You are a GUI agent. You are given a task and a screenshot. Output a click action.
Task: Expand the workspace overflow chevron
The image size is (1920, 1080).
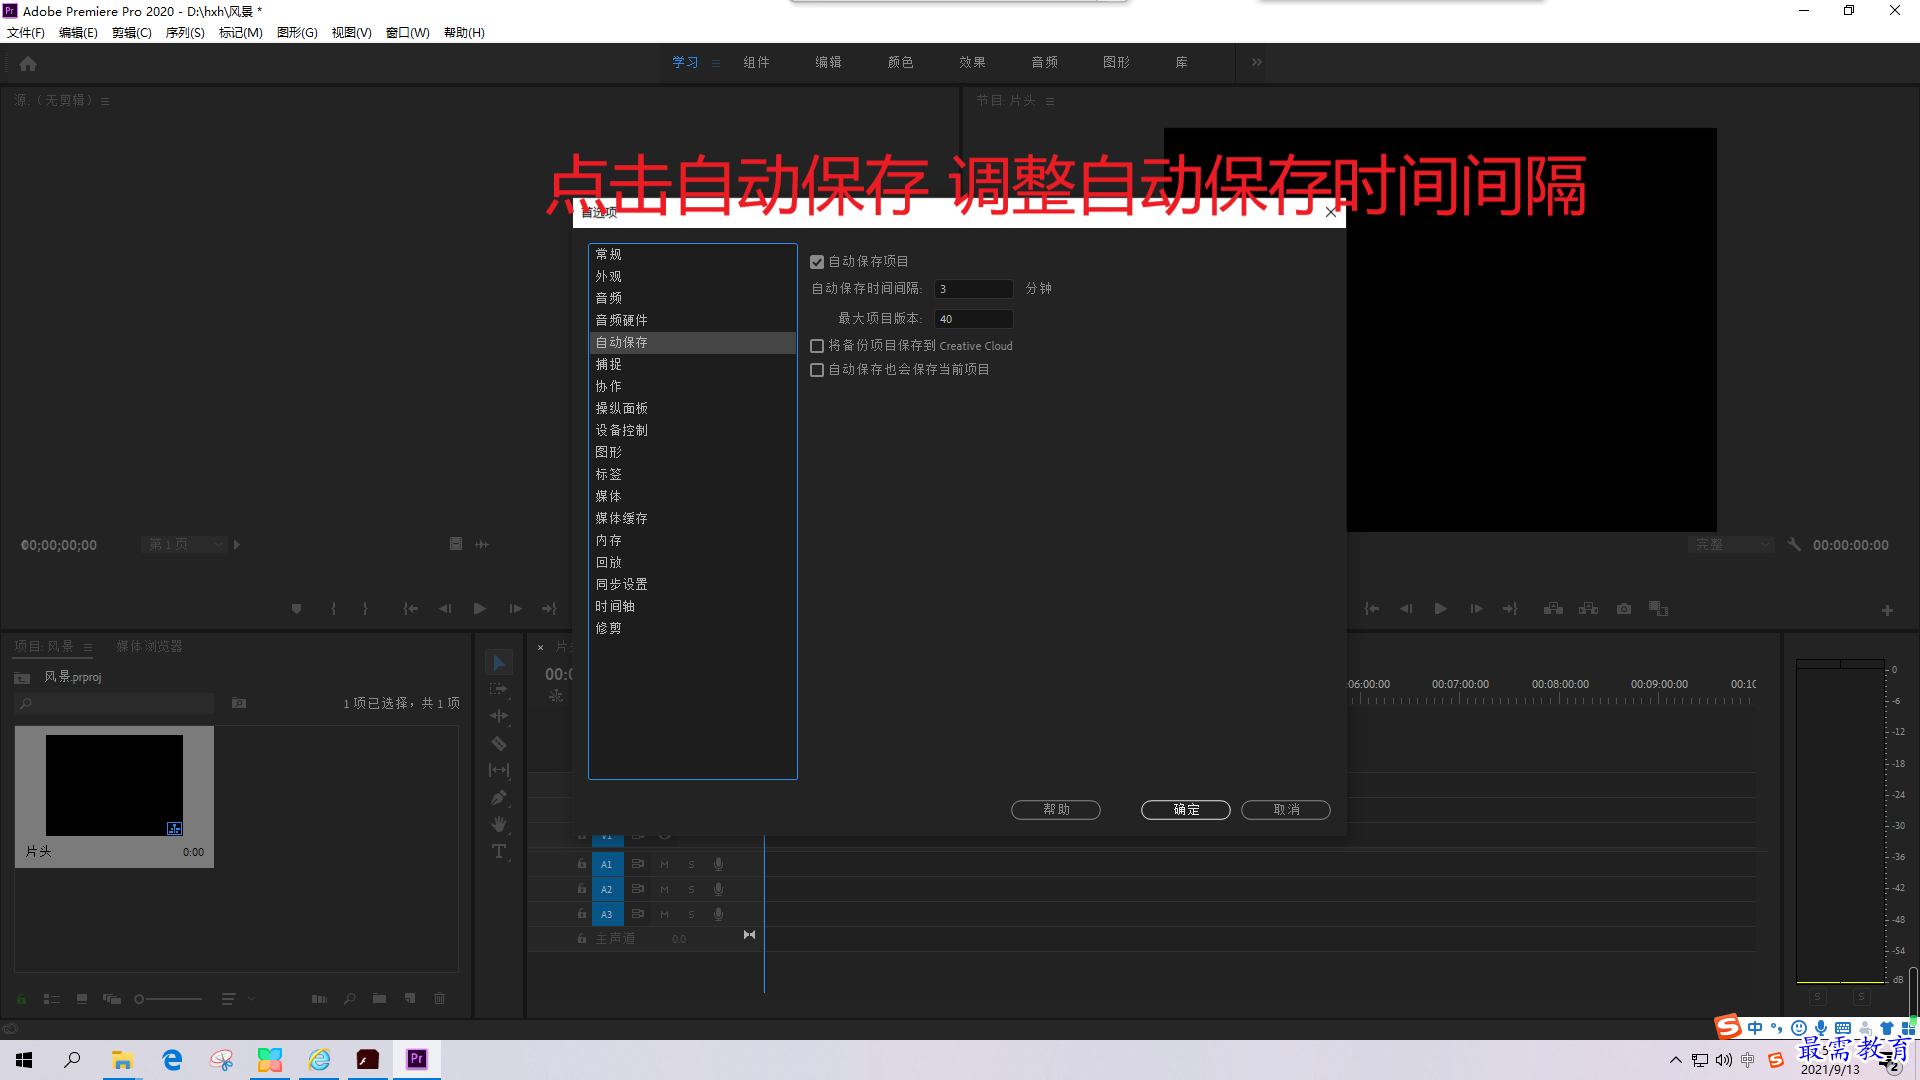1257,62
